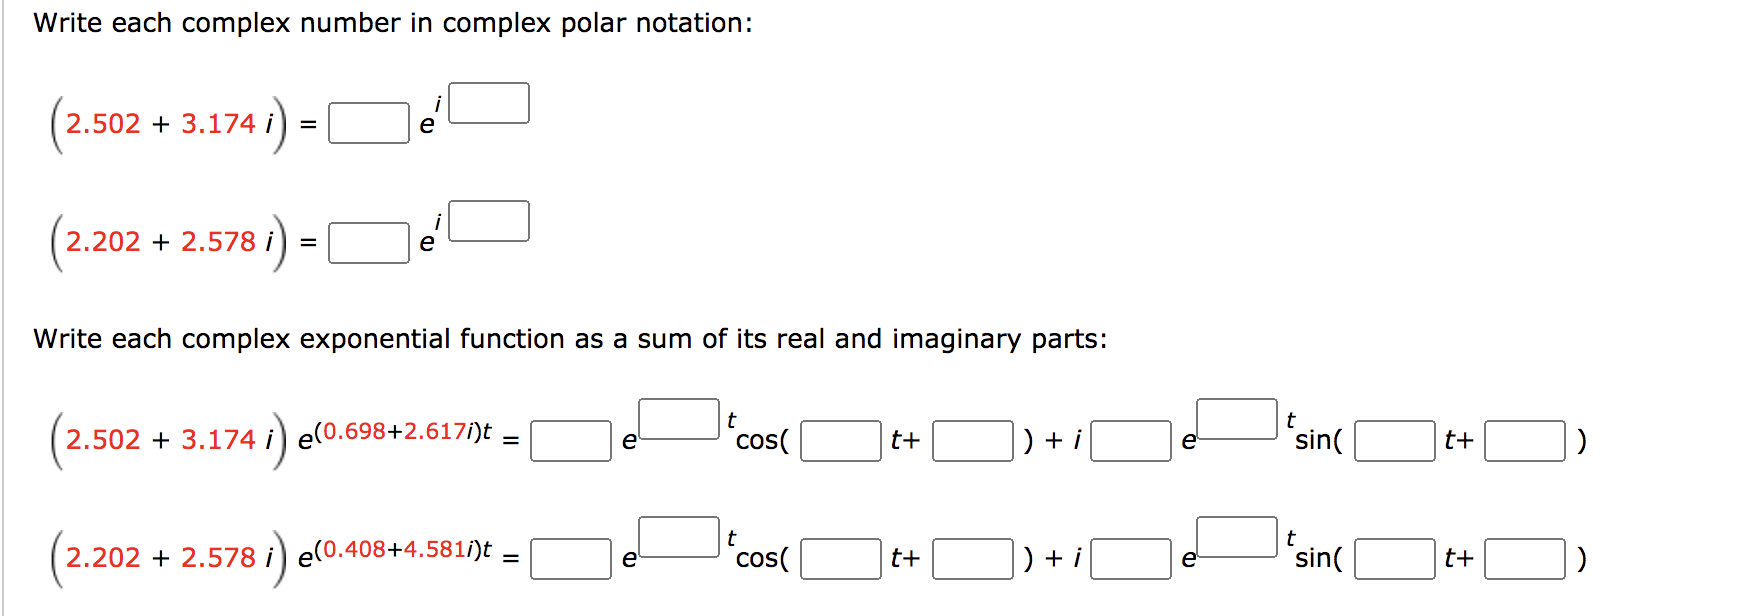Click the cosine frequency box in row with 0.698+2.617i

coord(842,441)
